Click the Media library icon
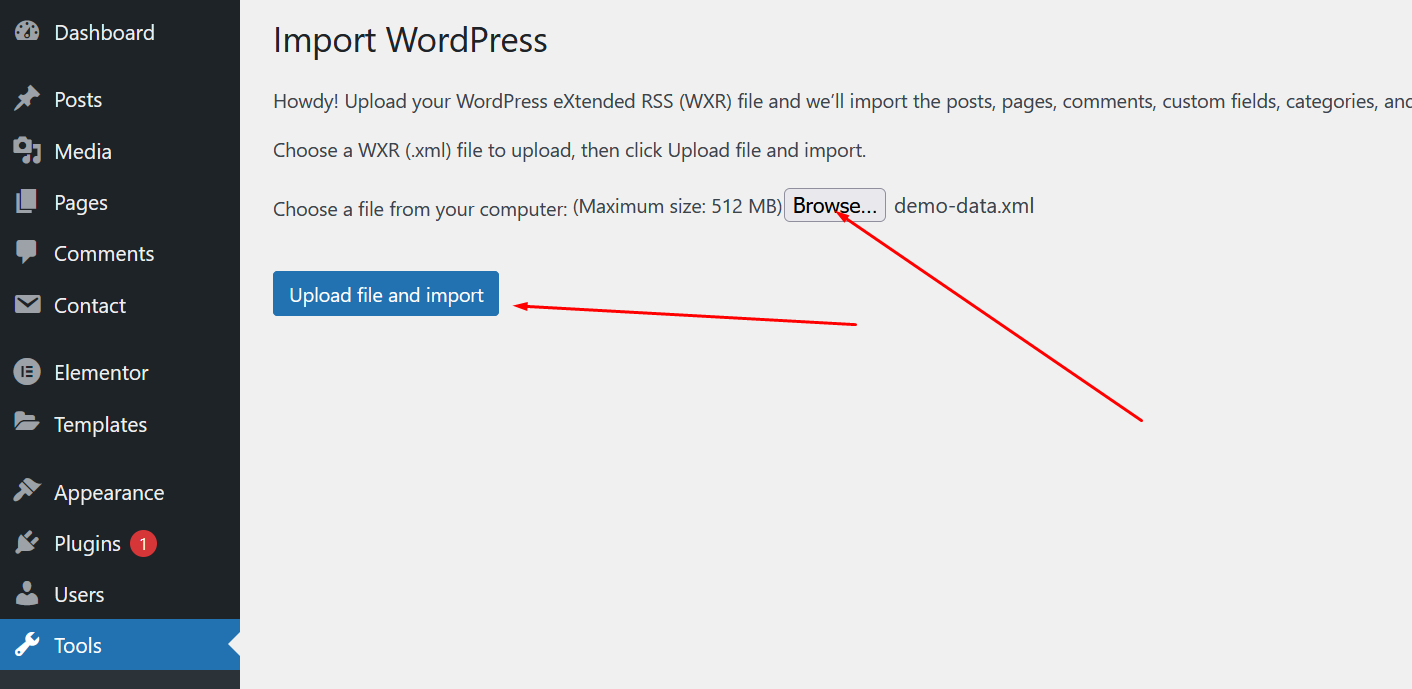 click(27, 151)
